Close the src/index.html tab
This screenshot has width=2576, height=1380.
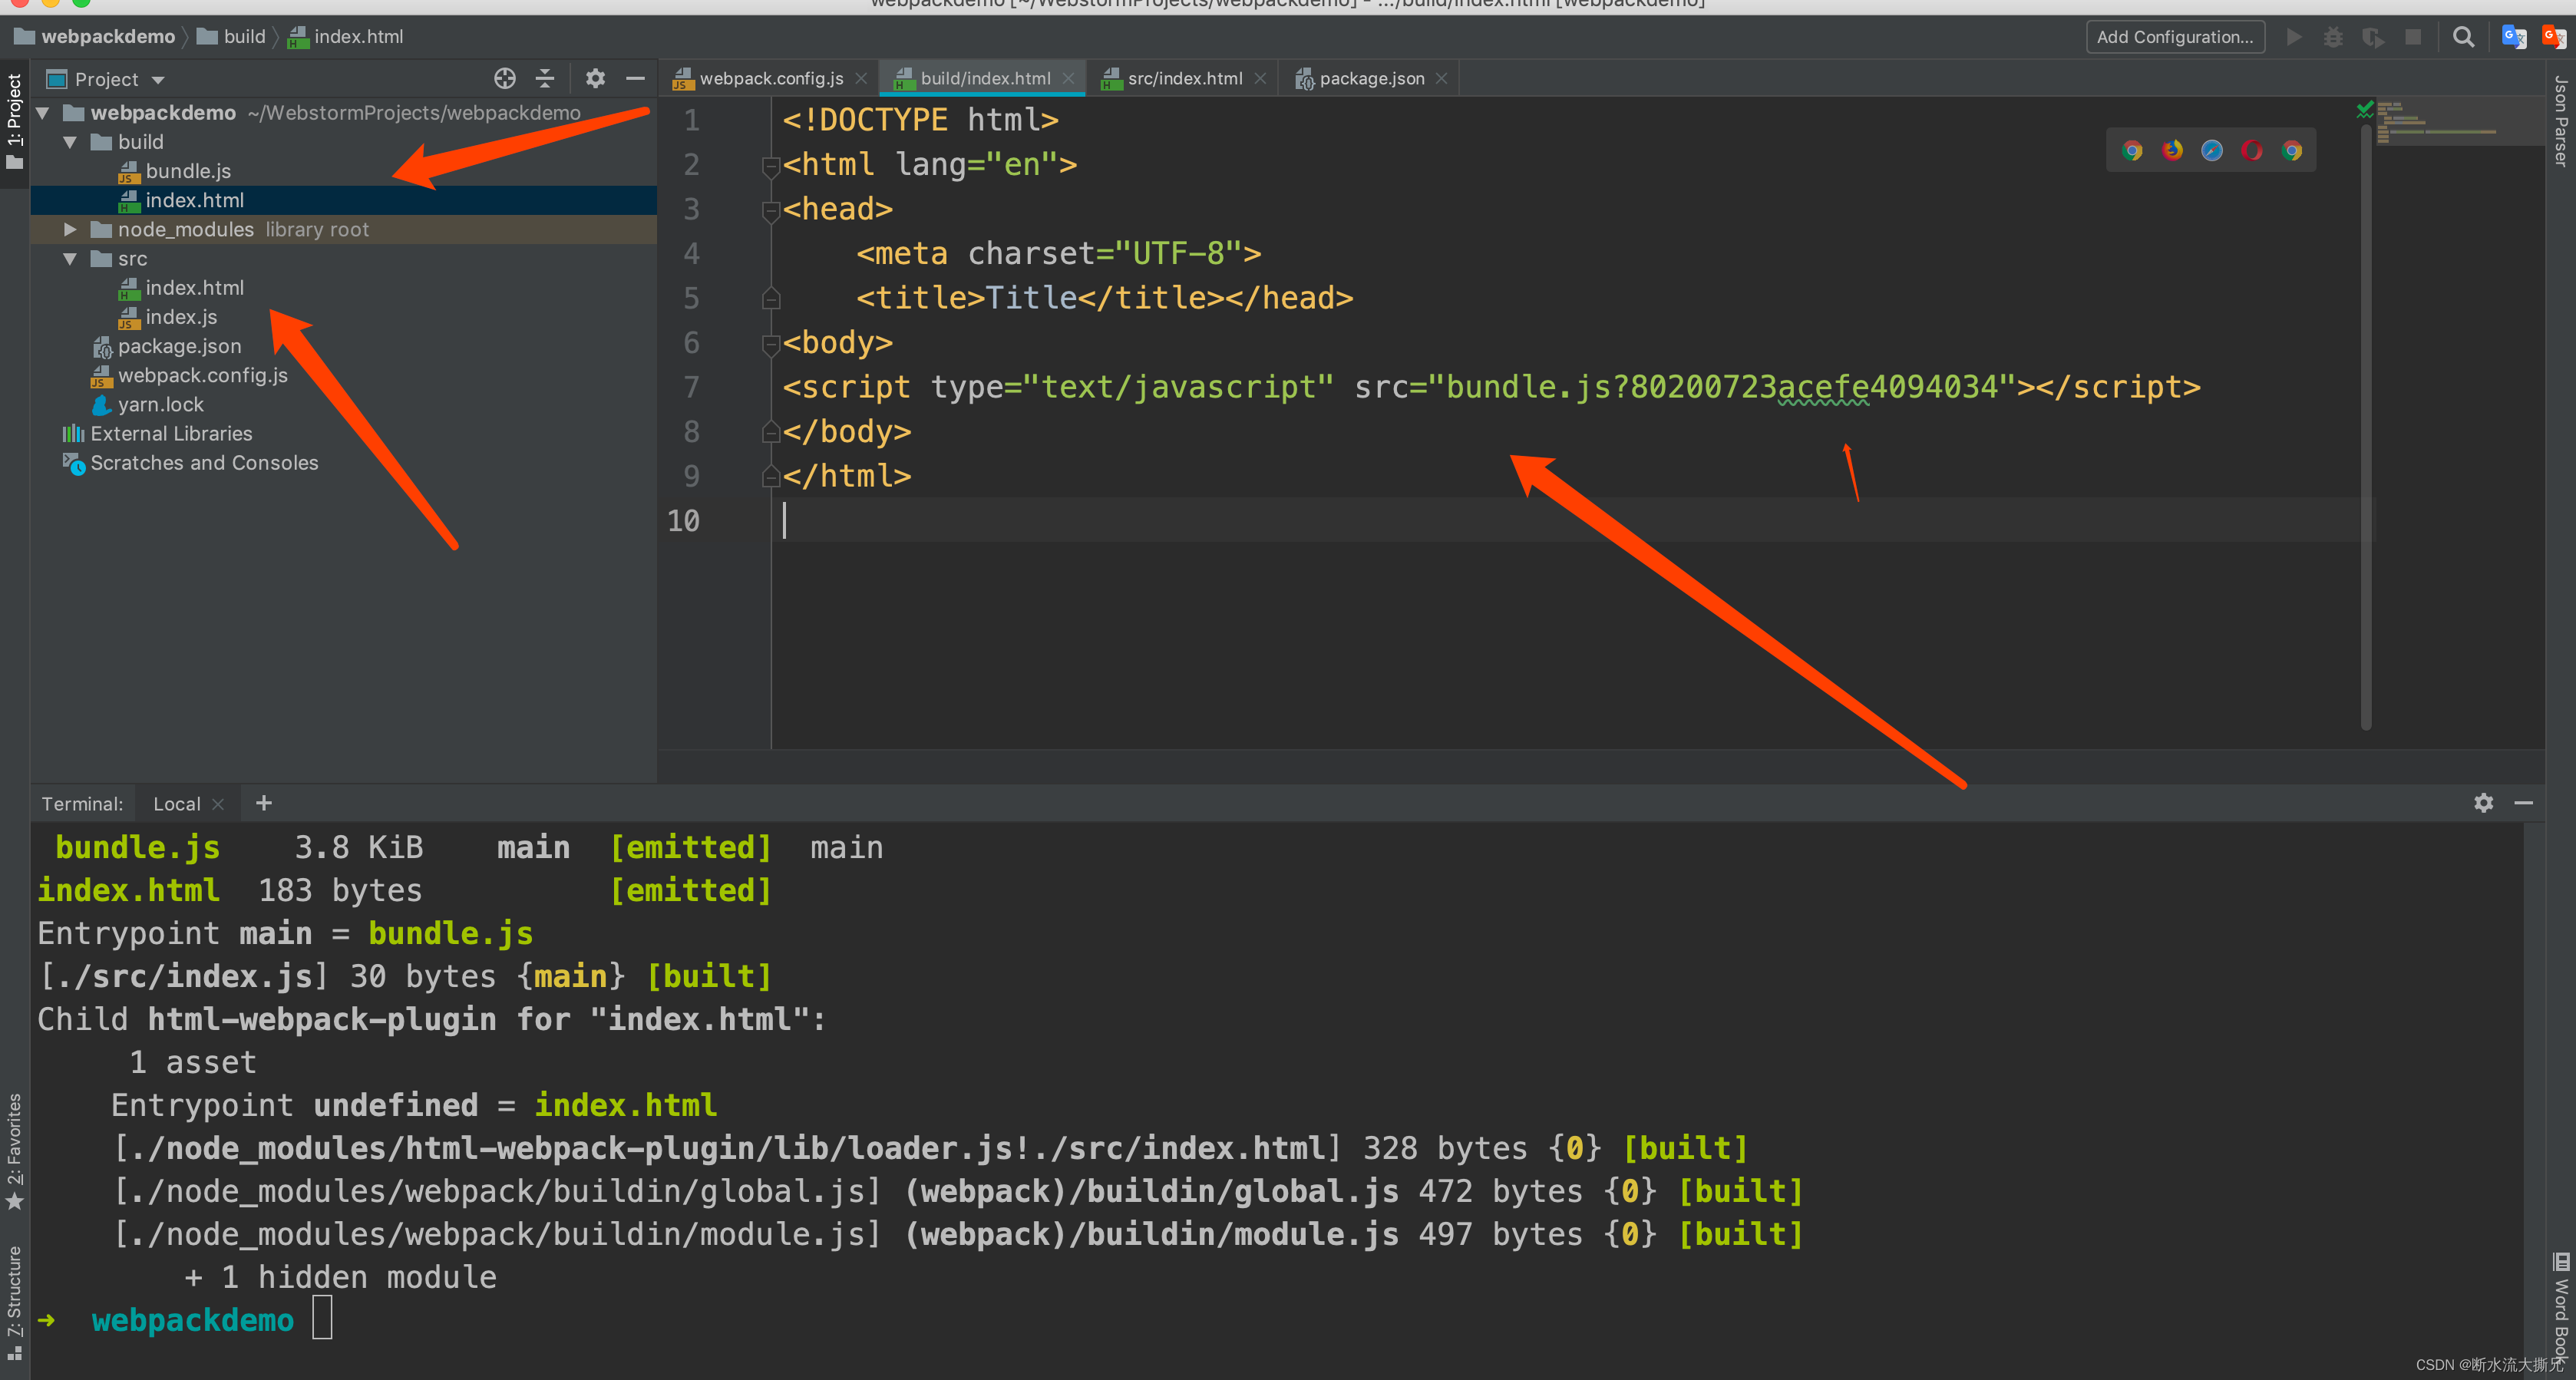[1260, 78]
